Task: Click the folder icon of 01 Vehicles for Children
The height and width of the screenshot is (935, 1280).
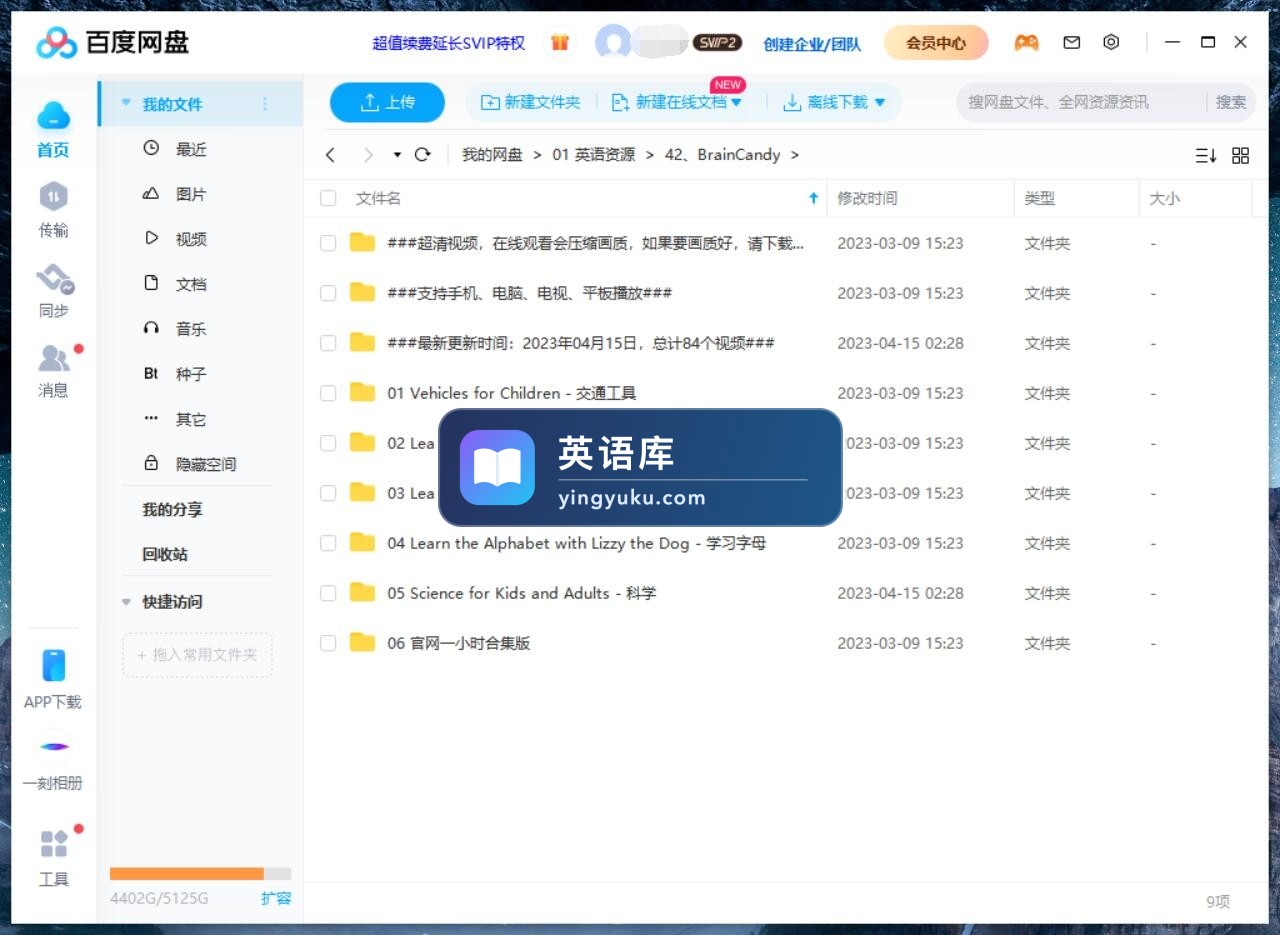Action: (362, 392)
